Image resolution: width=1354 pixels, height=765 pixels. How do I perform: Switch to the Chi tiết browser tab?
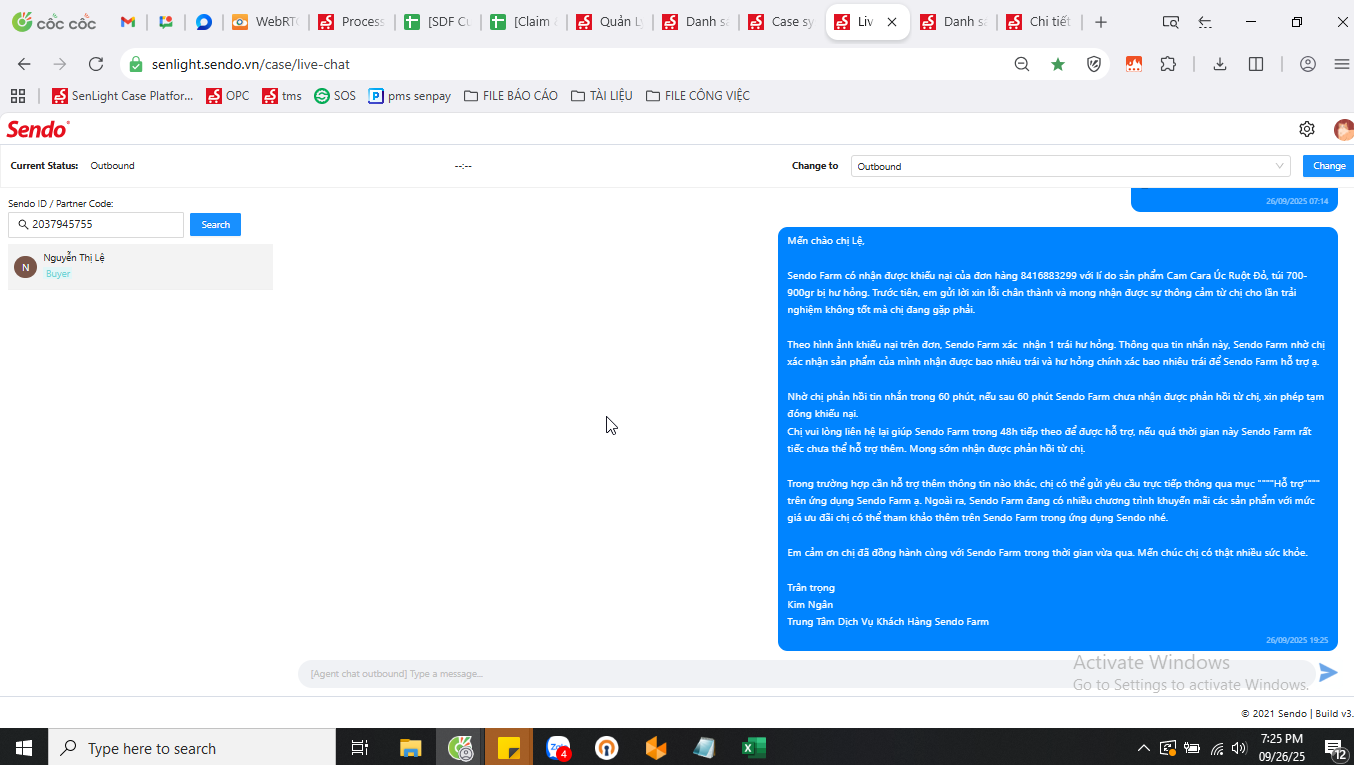(x=1039, y=22)
